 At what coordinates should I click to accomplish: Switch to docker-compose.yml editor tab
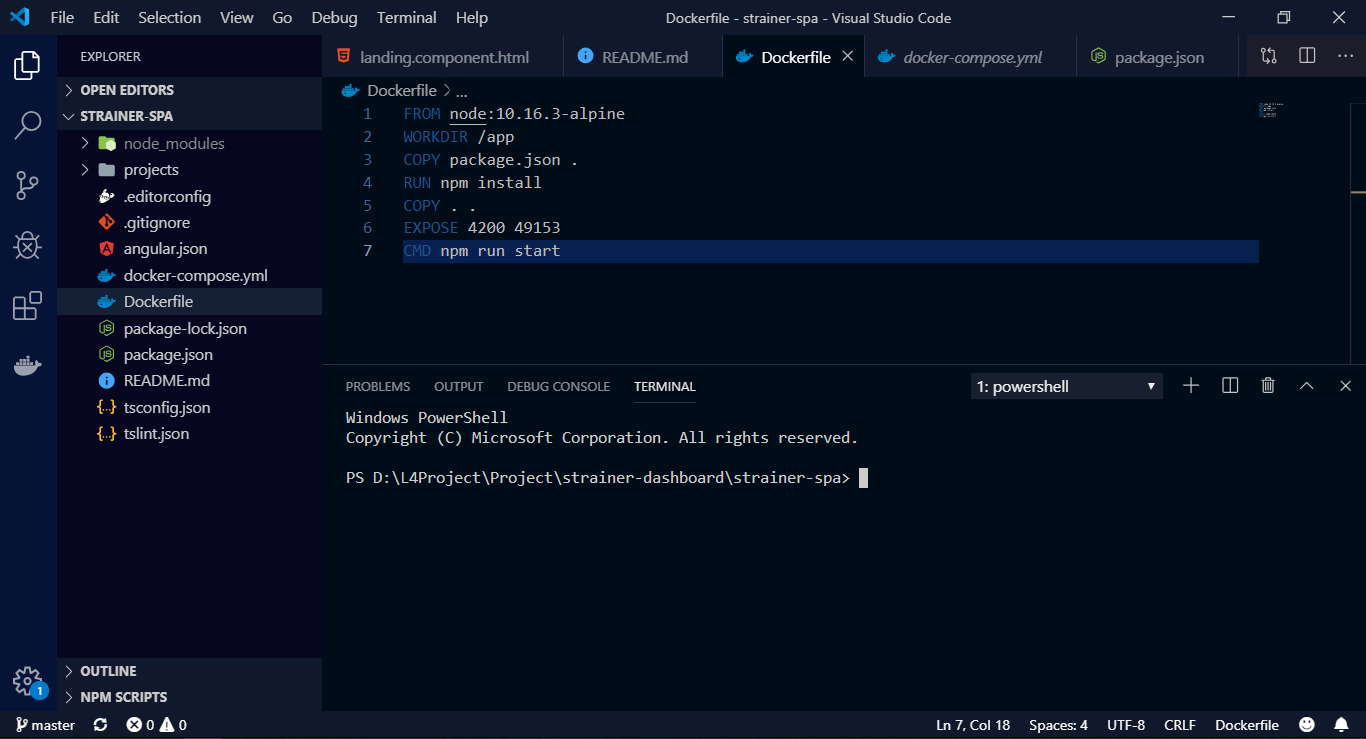pyautogui.click(x=970, y=57)
